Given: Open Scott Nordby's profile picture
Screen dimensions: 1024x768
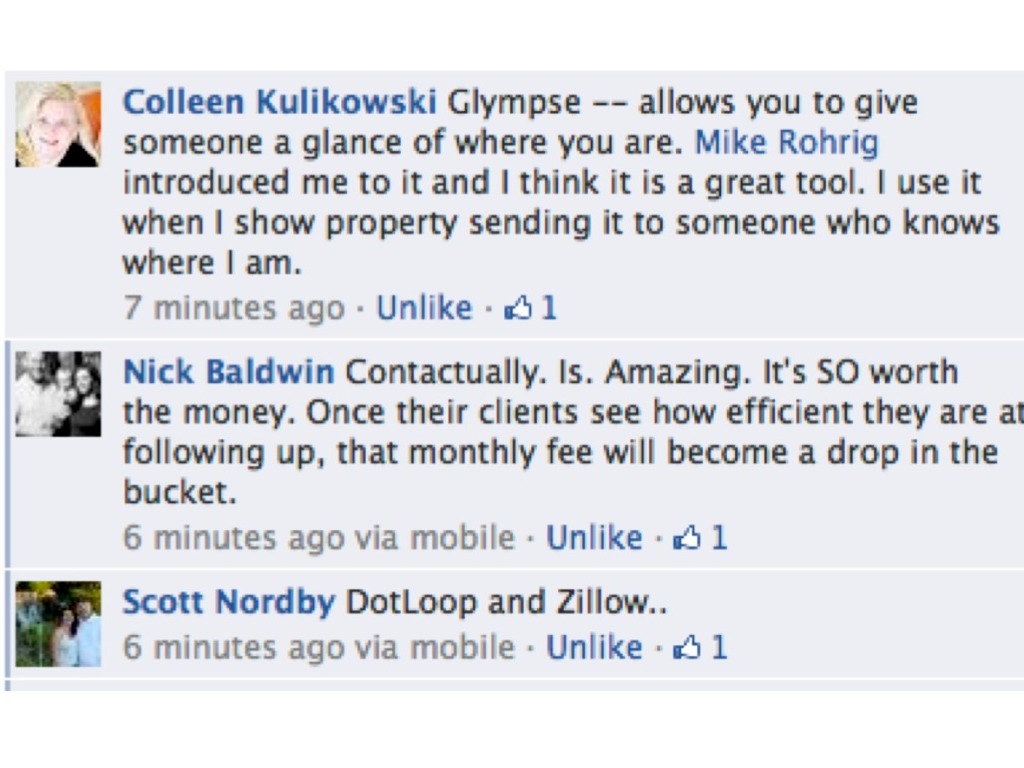Looking at the screenshot, I should coord(58,624).
